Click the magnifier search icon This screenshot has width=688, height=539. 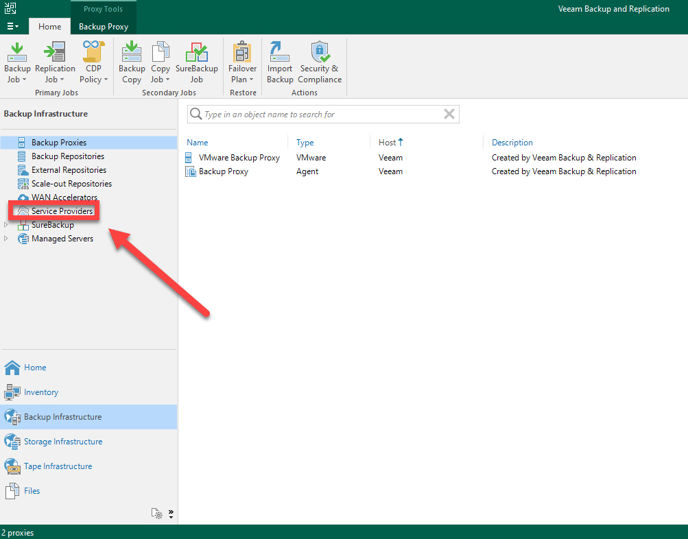tap(195, 114)
